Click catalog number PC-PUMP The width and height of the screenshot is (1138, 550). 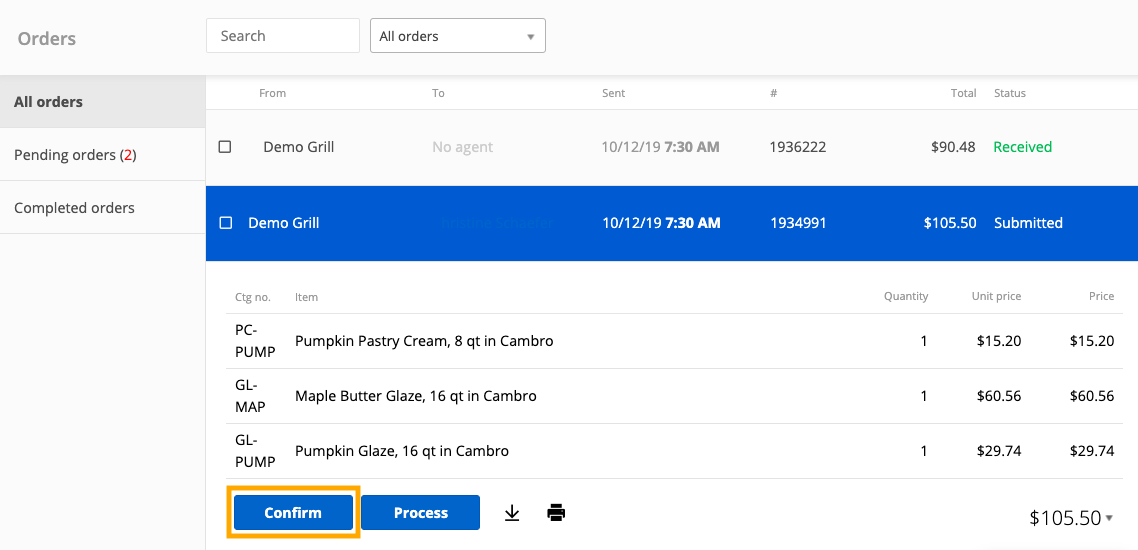click(x=255, y=341)
